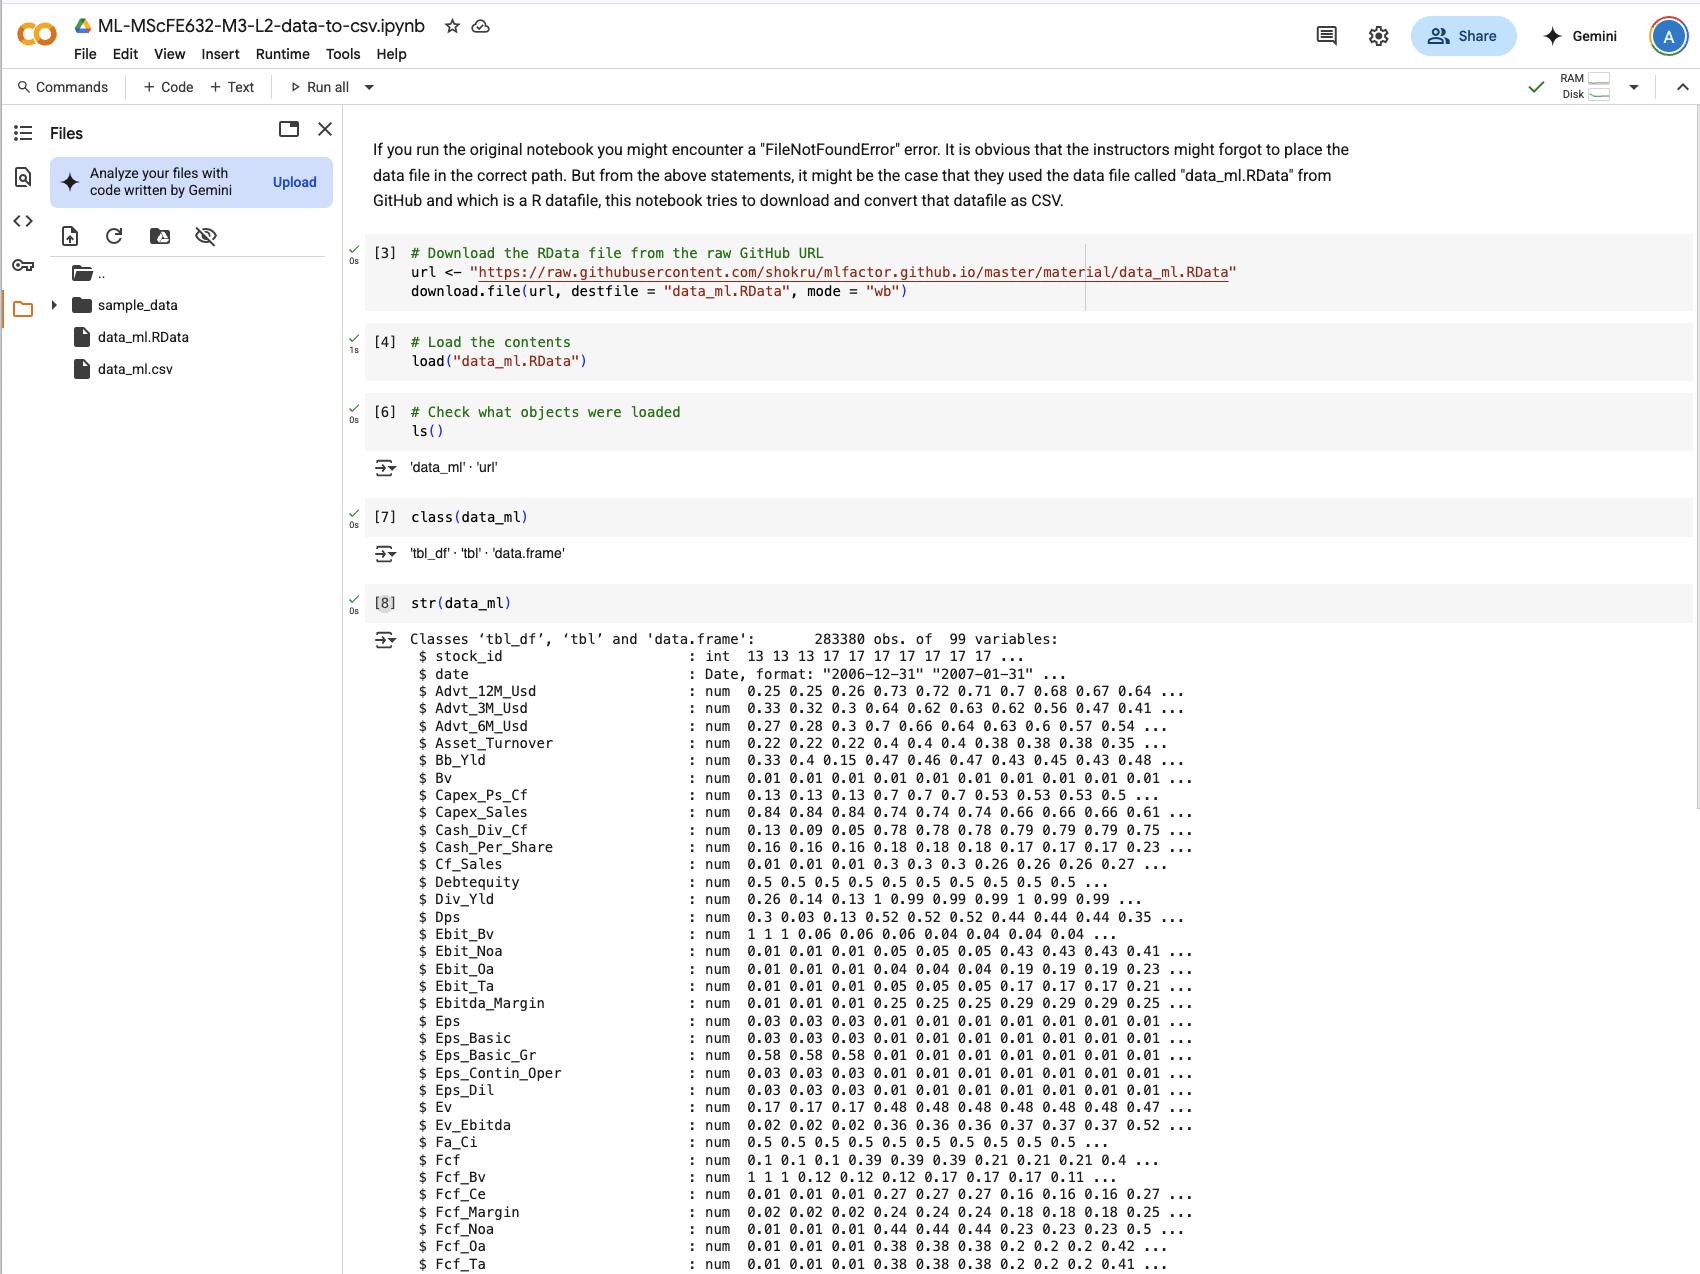Collapse the header with the up chevron
Image resolution: width=1700 pixels, height=1274 pixels.
click(1682, 87)
